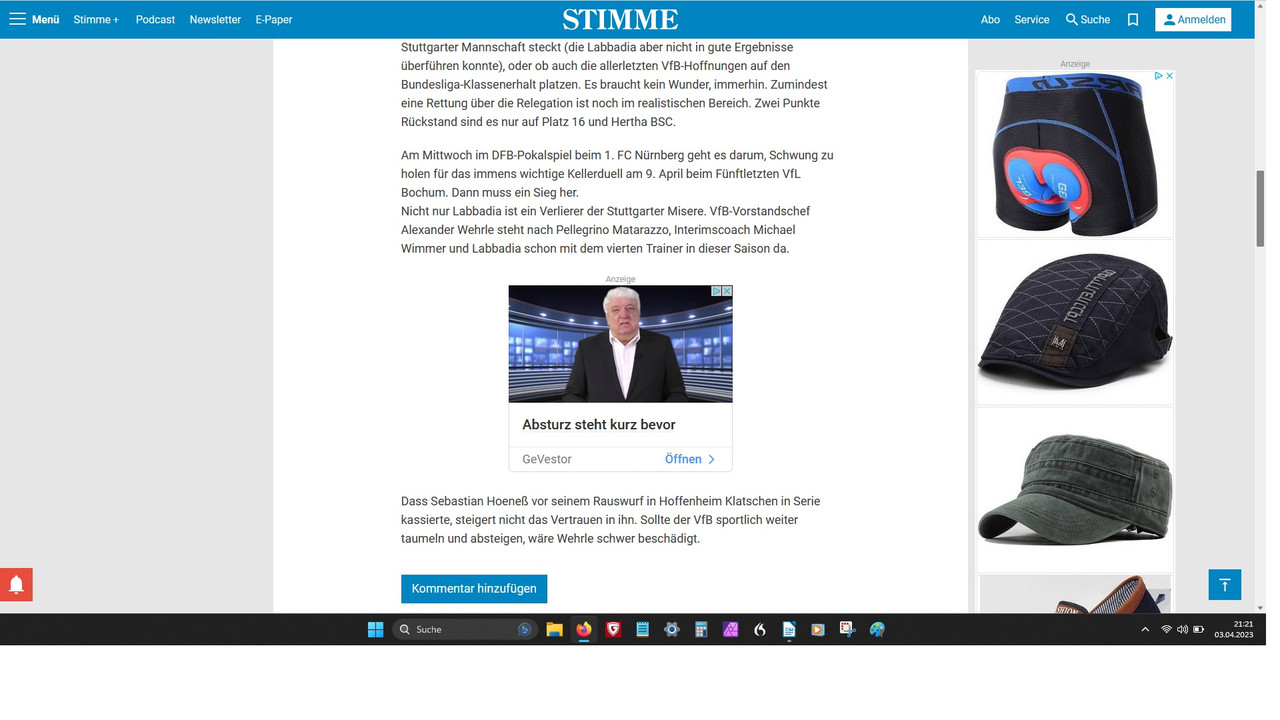Go to the Podcast page
Image resolution: width=1280 pixels, height=720 pixels.
coord(155,19)
